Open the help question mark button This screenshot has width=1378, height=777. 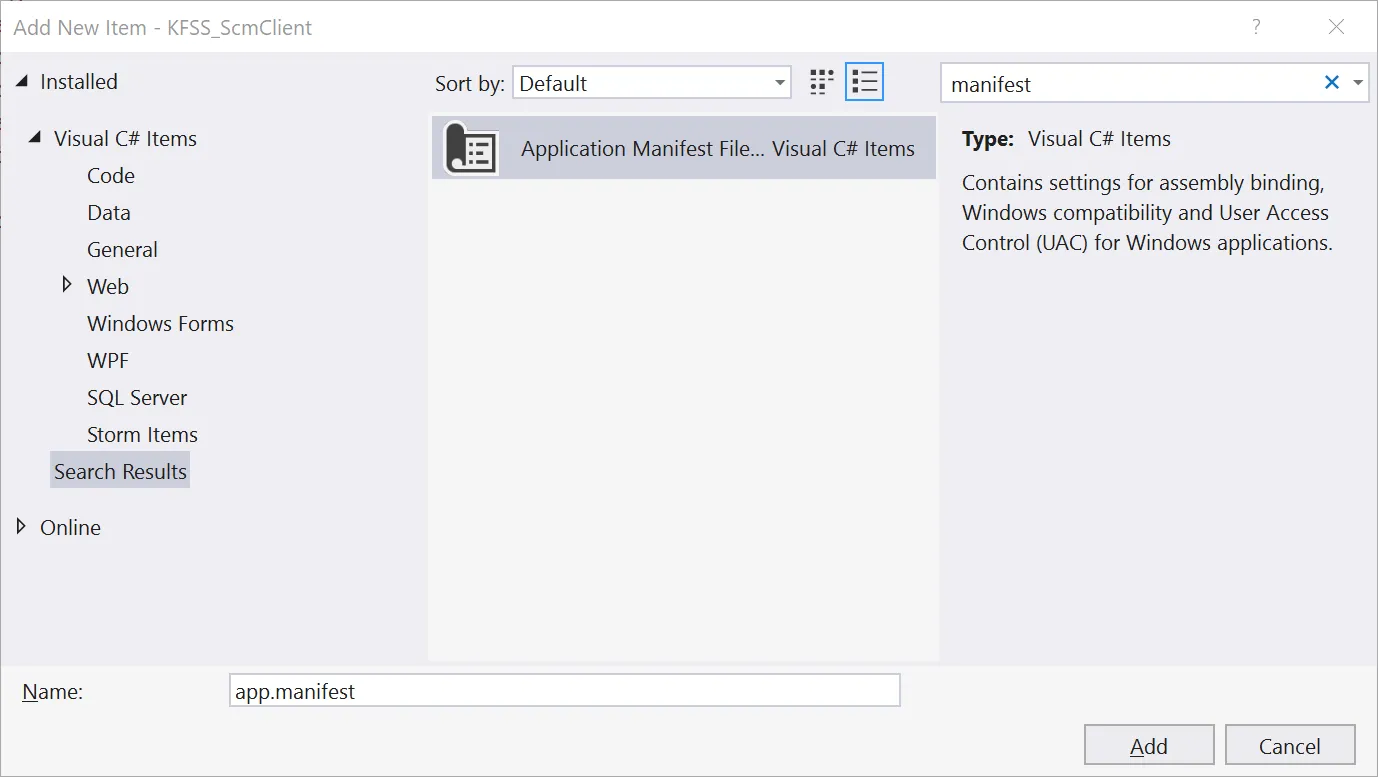coord(1256,27)
